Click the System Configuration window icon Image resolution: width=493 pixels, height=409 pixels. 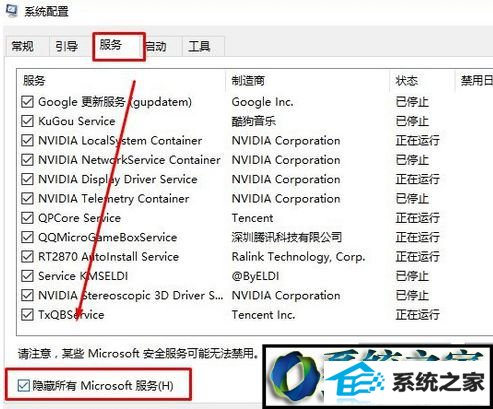coord(12,10)
